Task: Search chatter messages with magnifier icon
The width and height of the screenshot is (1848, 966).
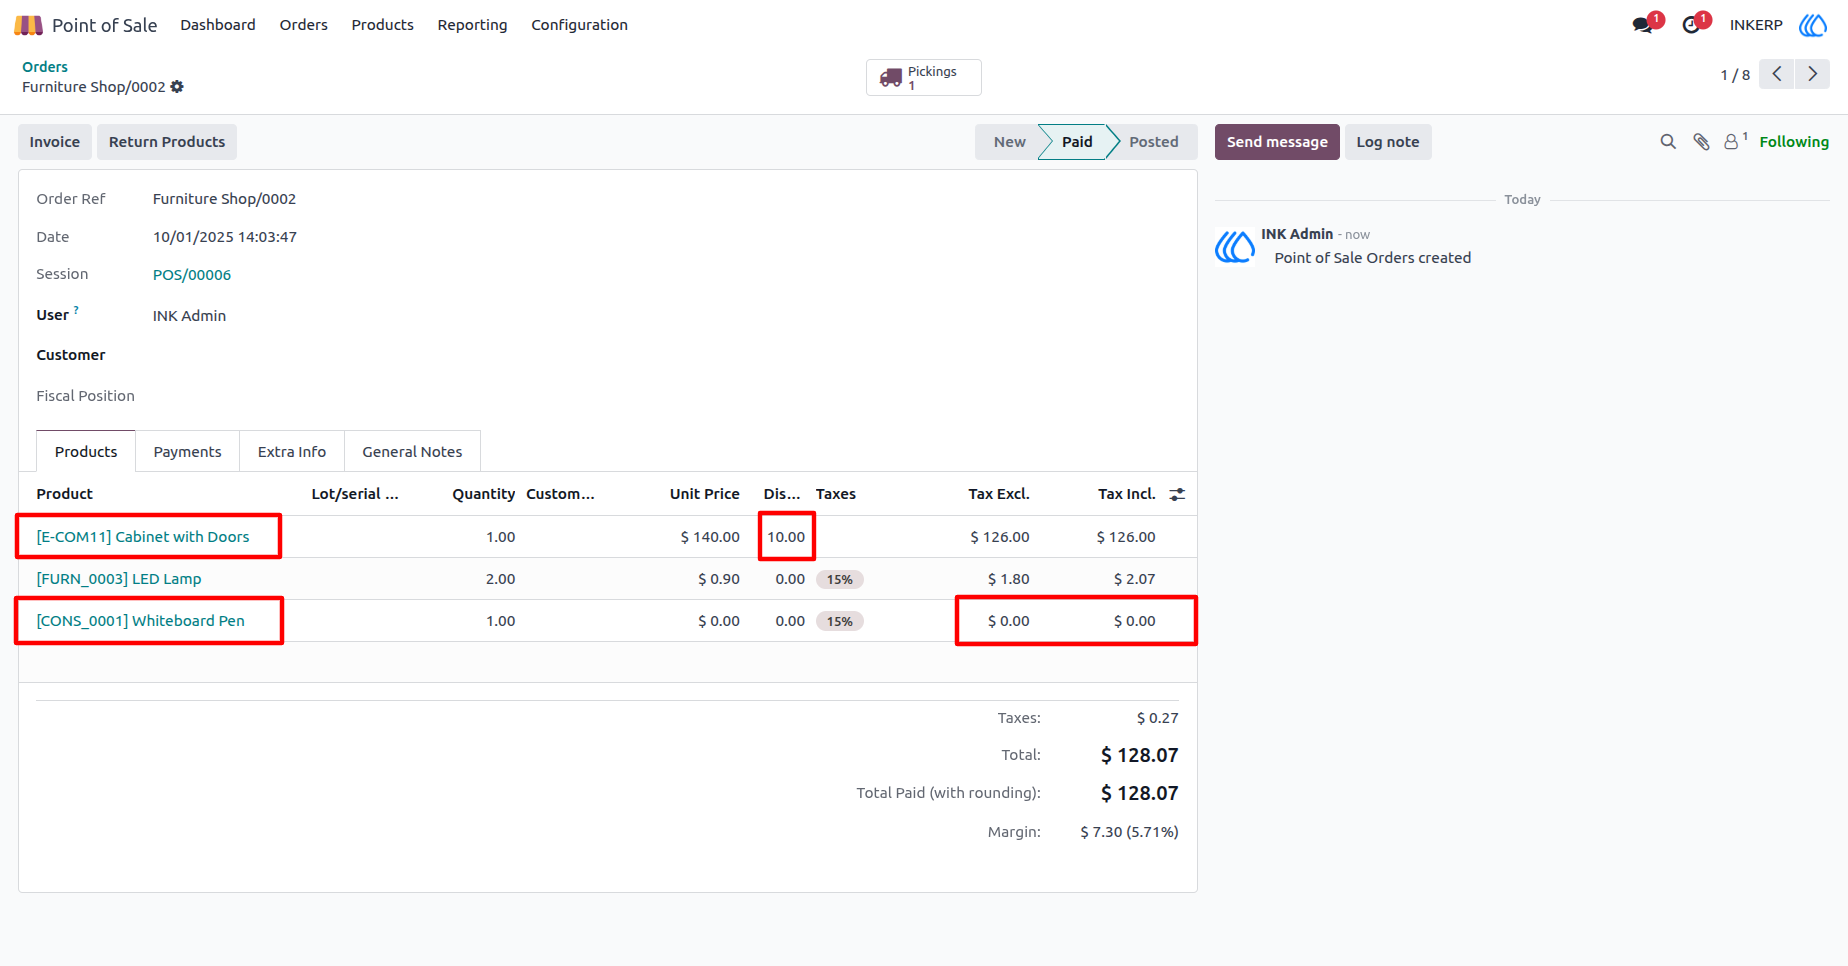Action: point(1668,142)
